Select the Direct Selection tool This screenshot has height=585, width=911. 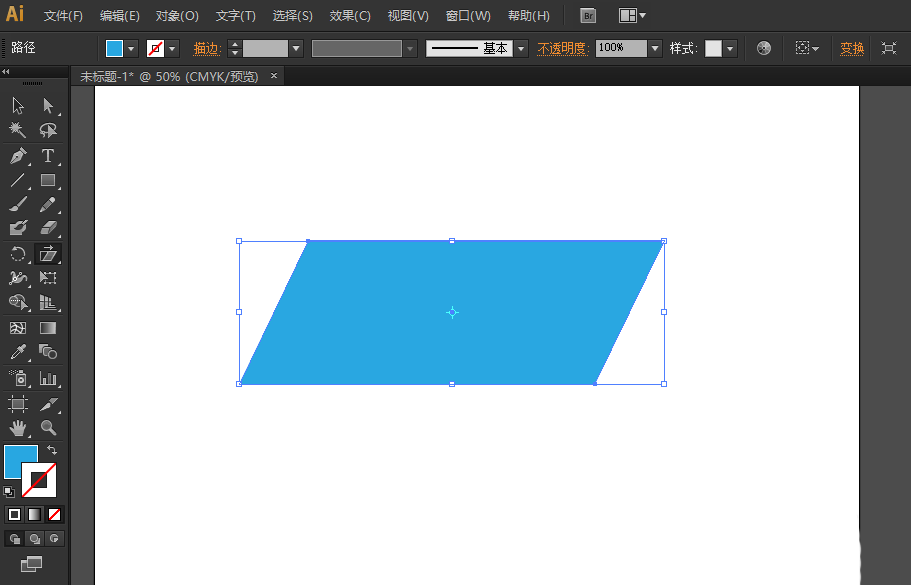tap(48, 106)
